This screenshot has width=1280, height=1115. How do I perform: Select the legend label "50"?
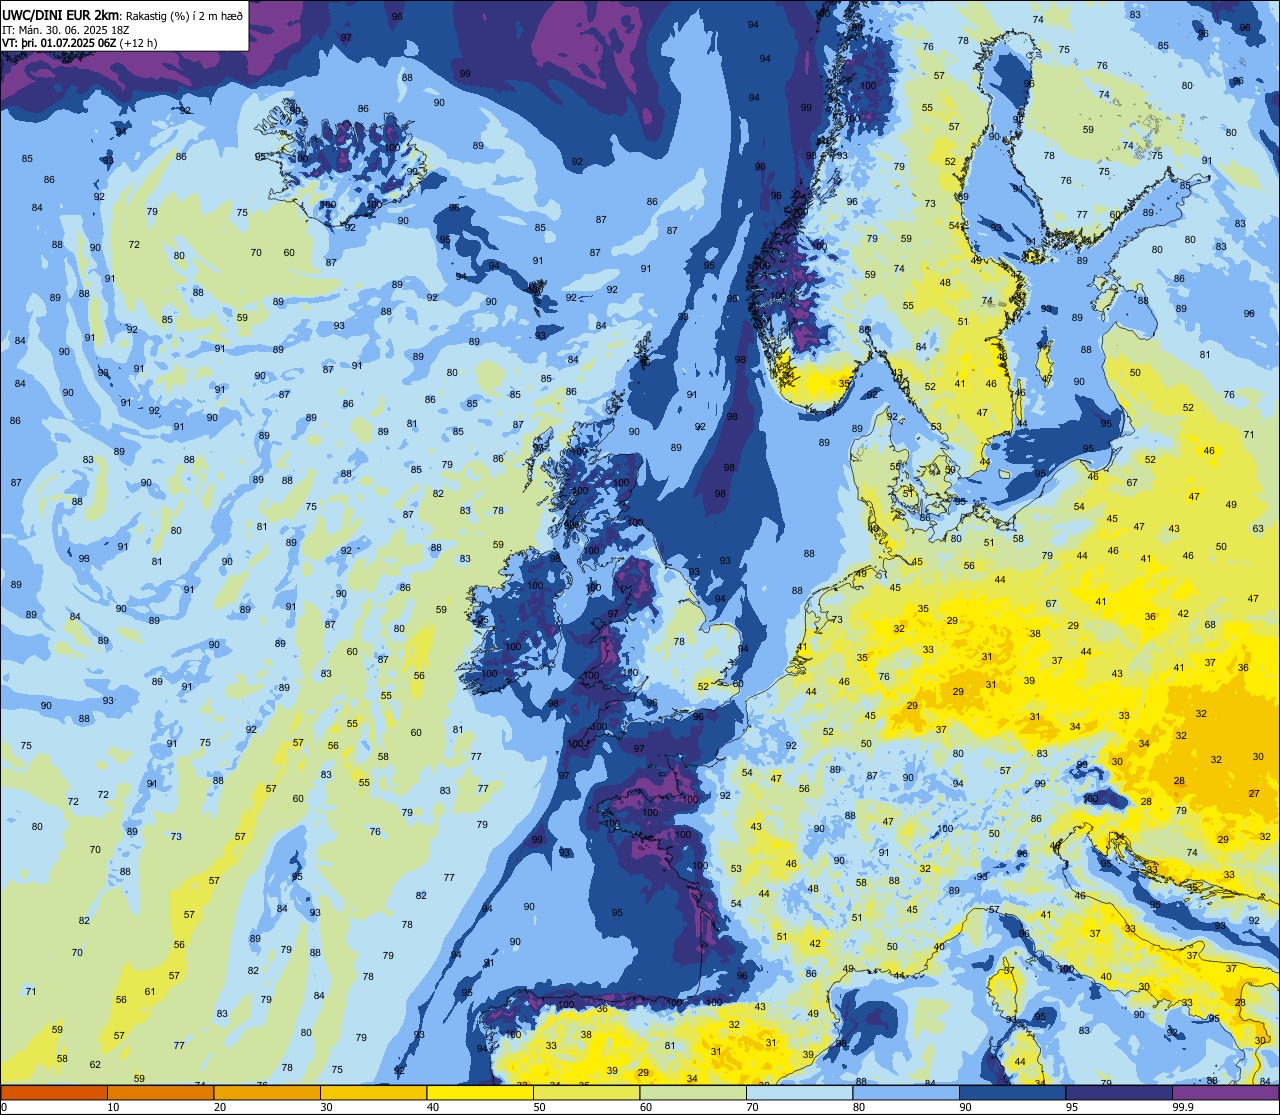539,1107
